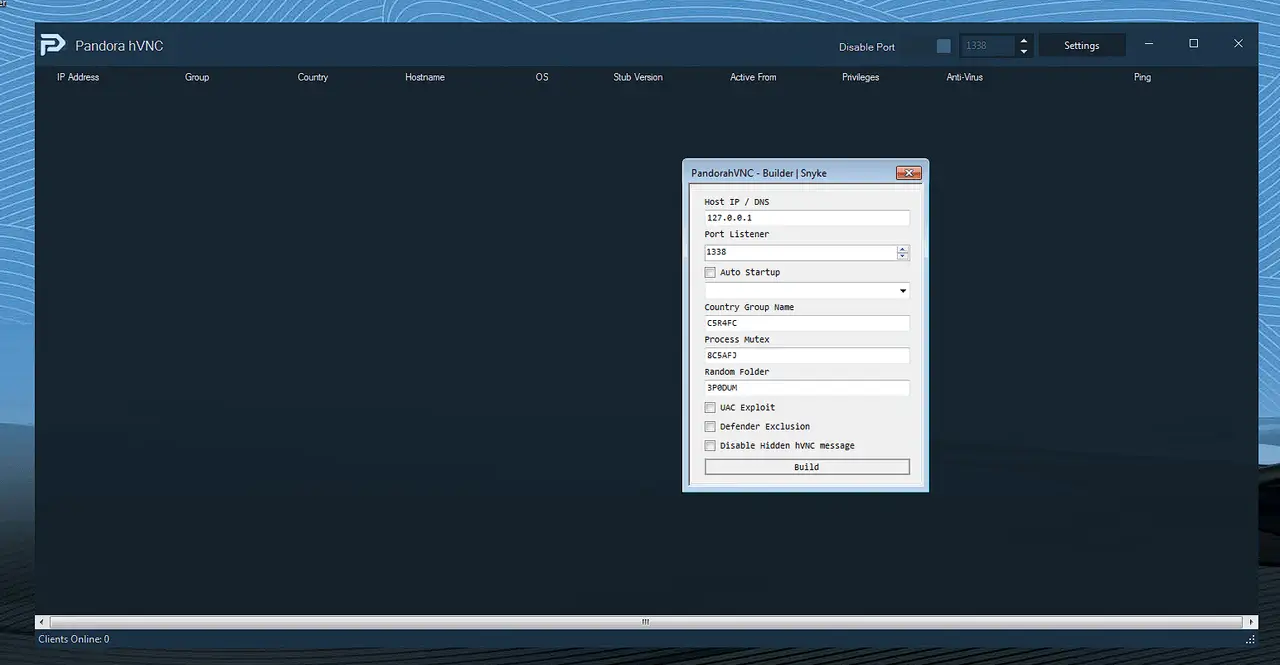1280x665 pixels.
Task: Click the Anti-Virus column header
Action: click(964, 77)
